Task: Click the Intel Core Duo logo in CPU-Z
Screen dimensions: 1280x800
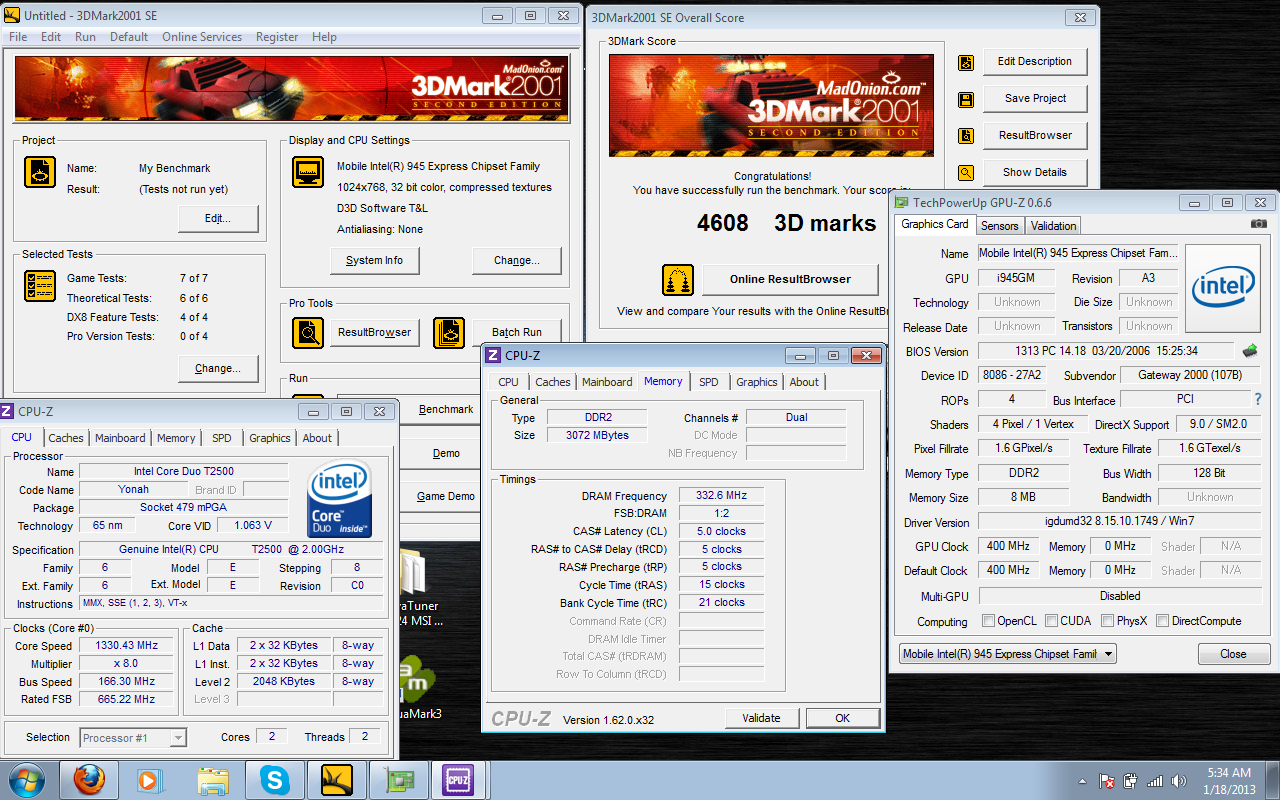Action: click(340, 500)
